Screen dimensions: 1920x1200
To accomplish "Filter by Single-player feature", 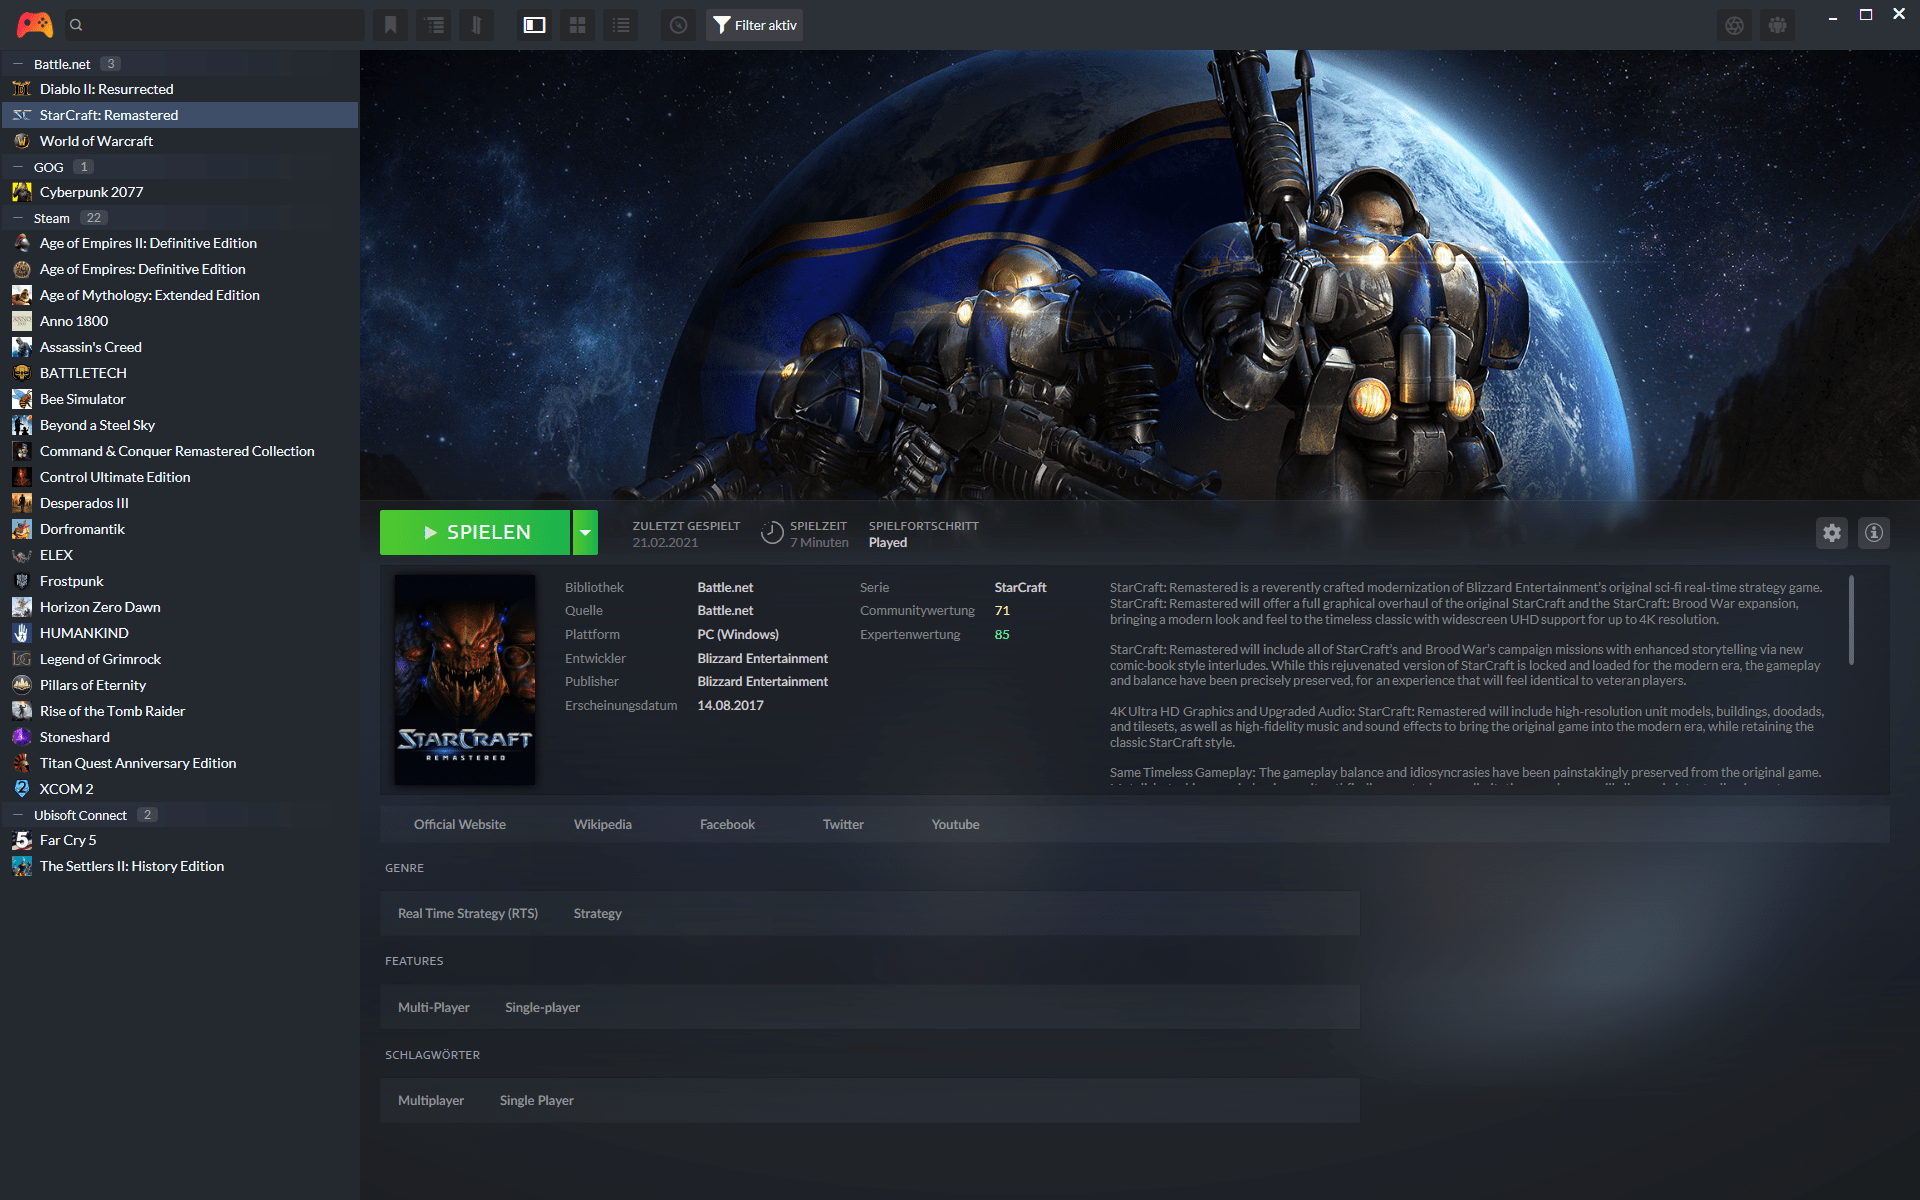I will tap(543, 1007).
